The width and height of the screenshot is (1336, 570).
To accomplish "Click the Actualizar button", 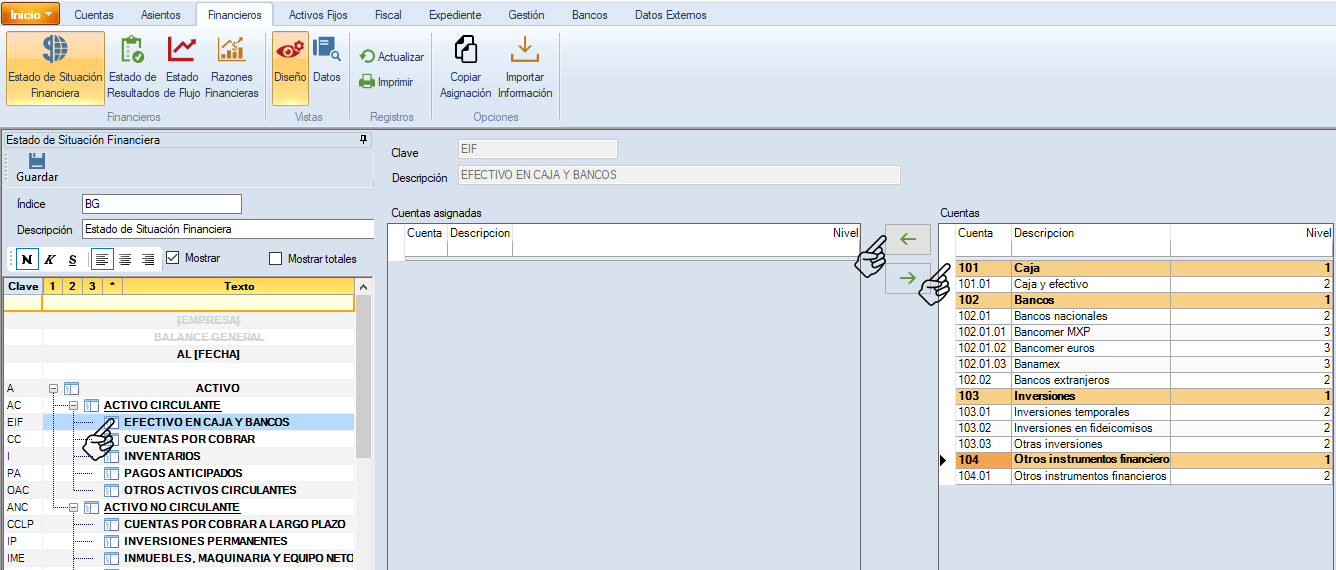I will [392, 57].
